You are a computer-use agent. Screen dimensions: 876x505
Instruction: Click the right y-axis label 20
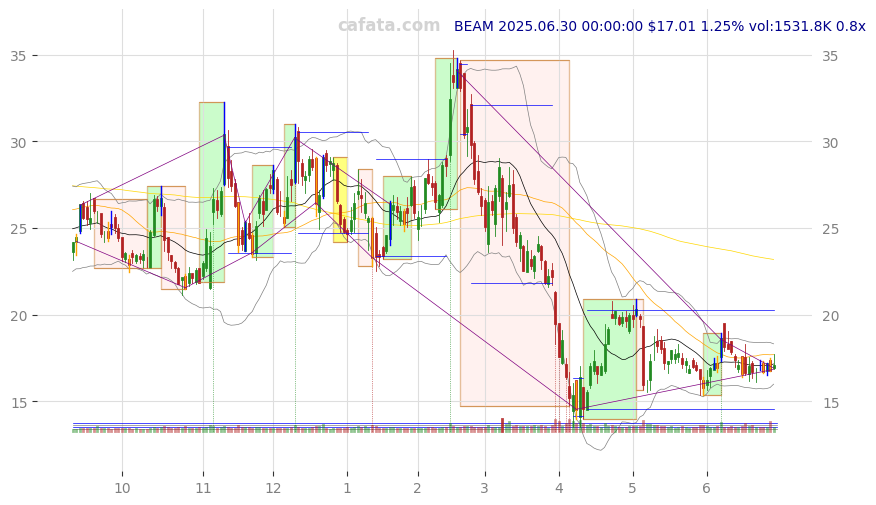coord(830,316)
